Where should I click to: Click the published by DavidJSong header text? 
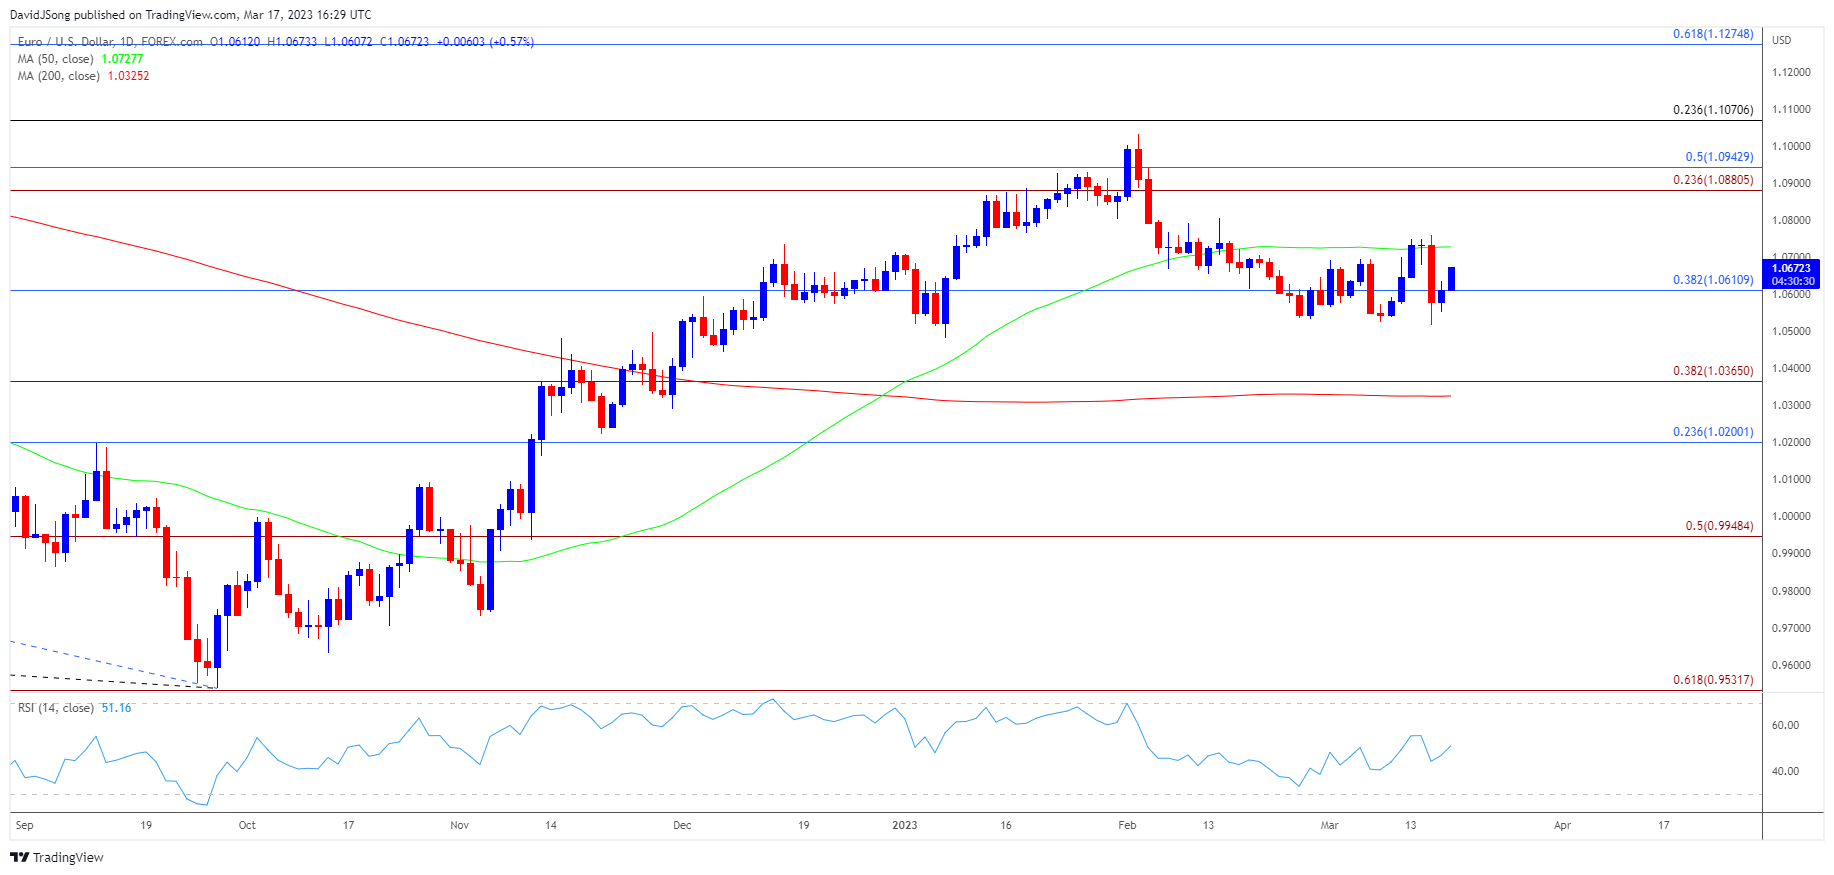click(190, 15)
